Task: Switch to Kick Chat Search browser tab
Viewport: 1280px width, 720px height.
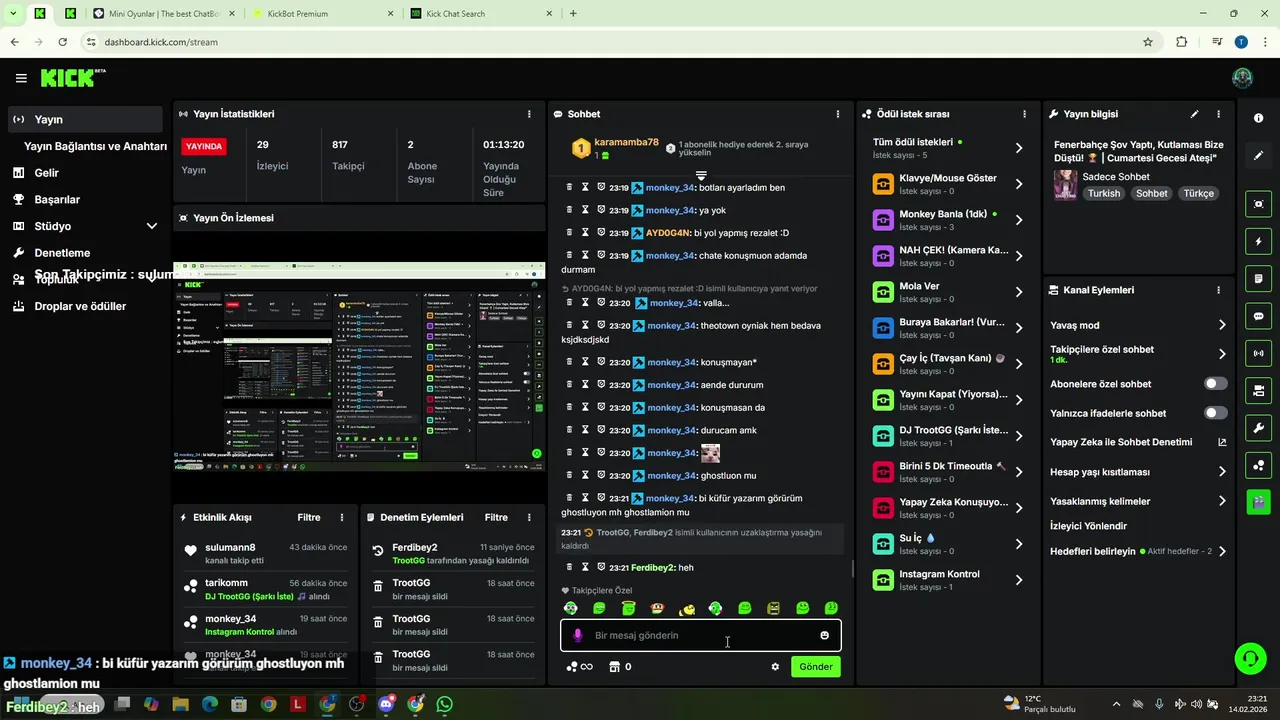Action: 480,14
